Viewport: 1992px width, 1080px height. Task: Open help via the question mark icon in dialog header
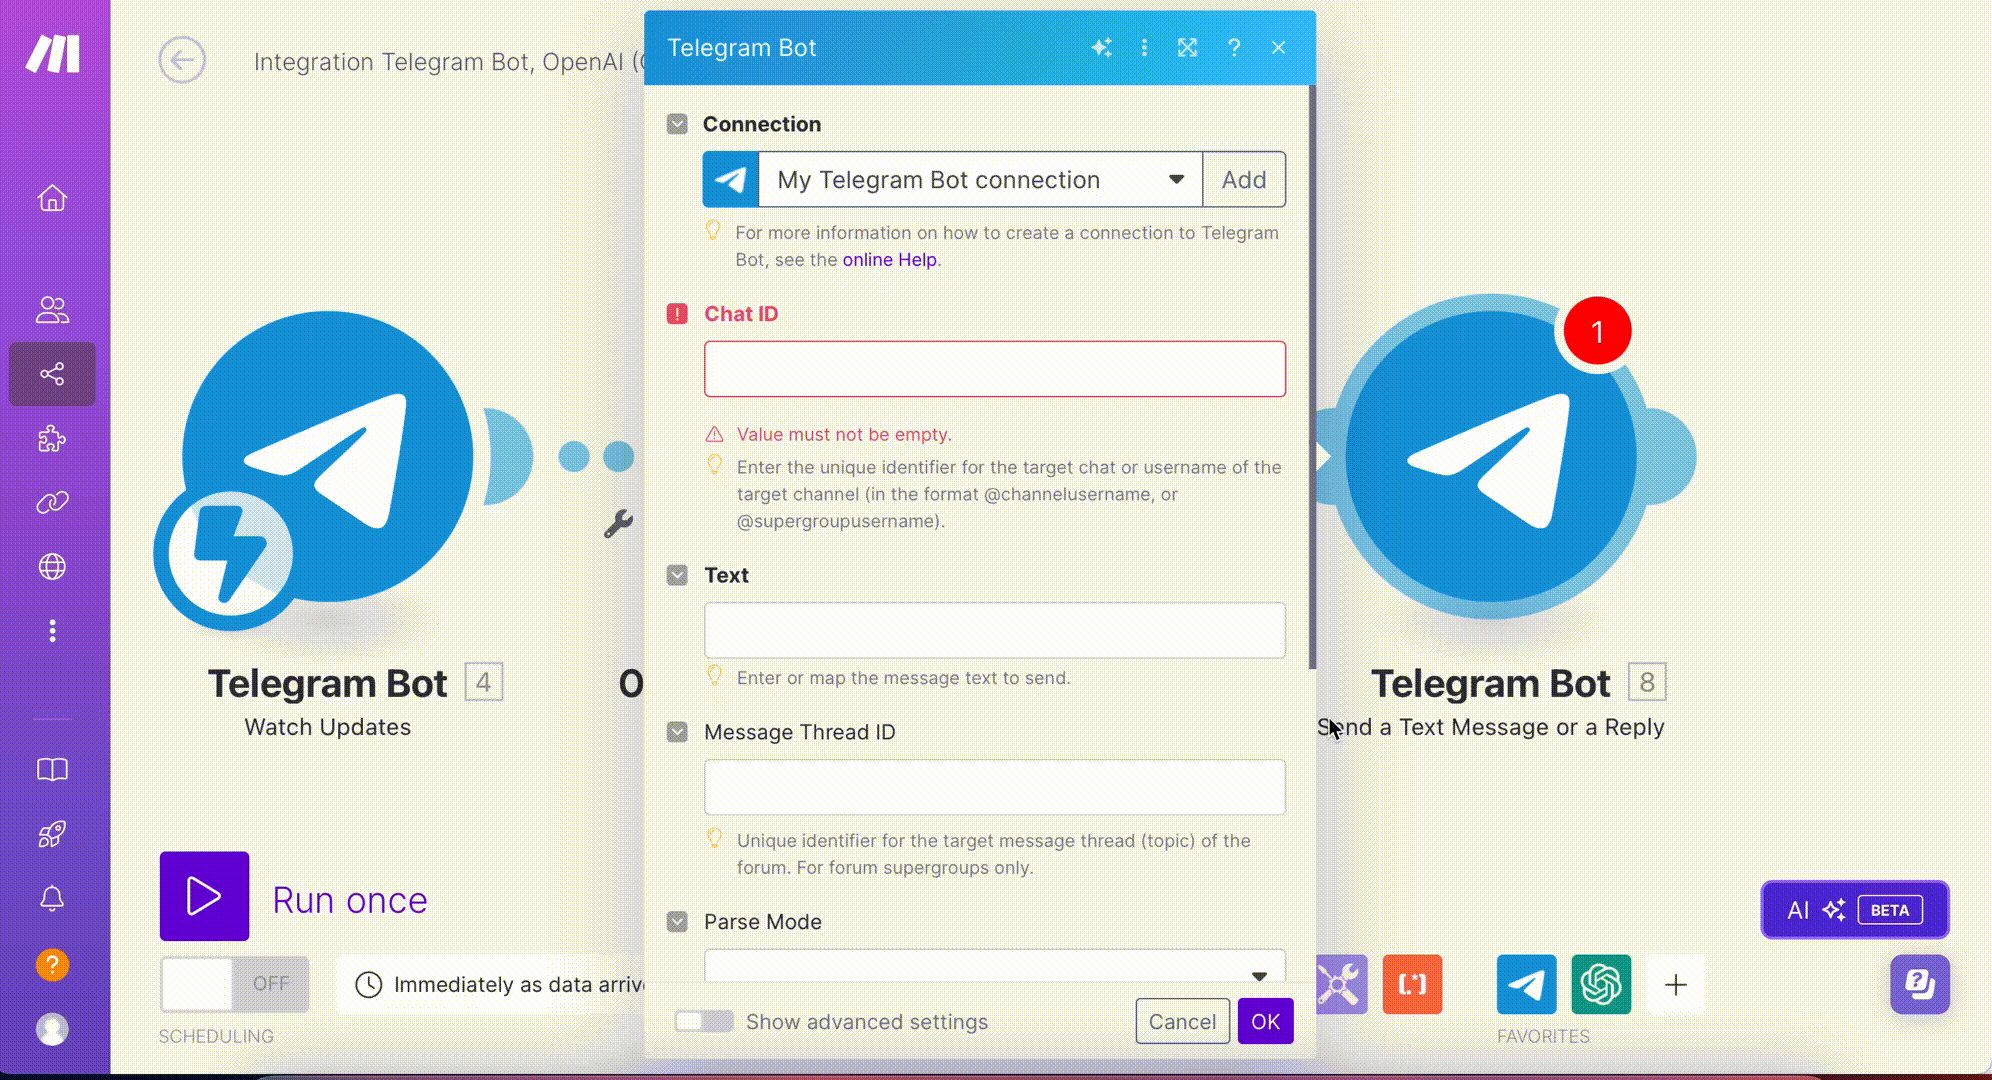pos(1234,48)
